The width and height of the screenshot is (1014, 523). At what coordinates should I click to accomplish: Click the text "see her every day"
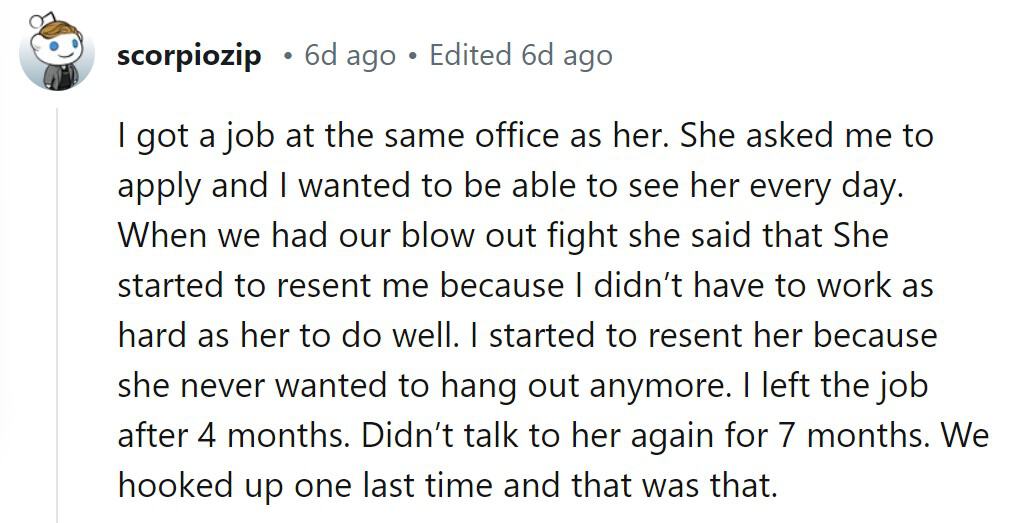[x=780, y=186]
